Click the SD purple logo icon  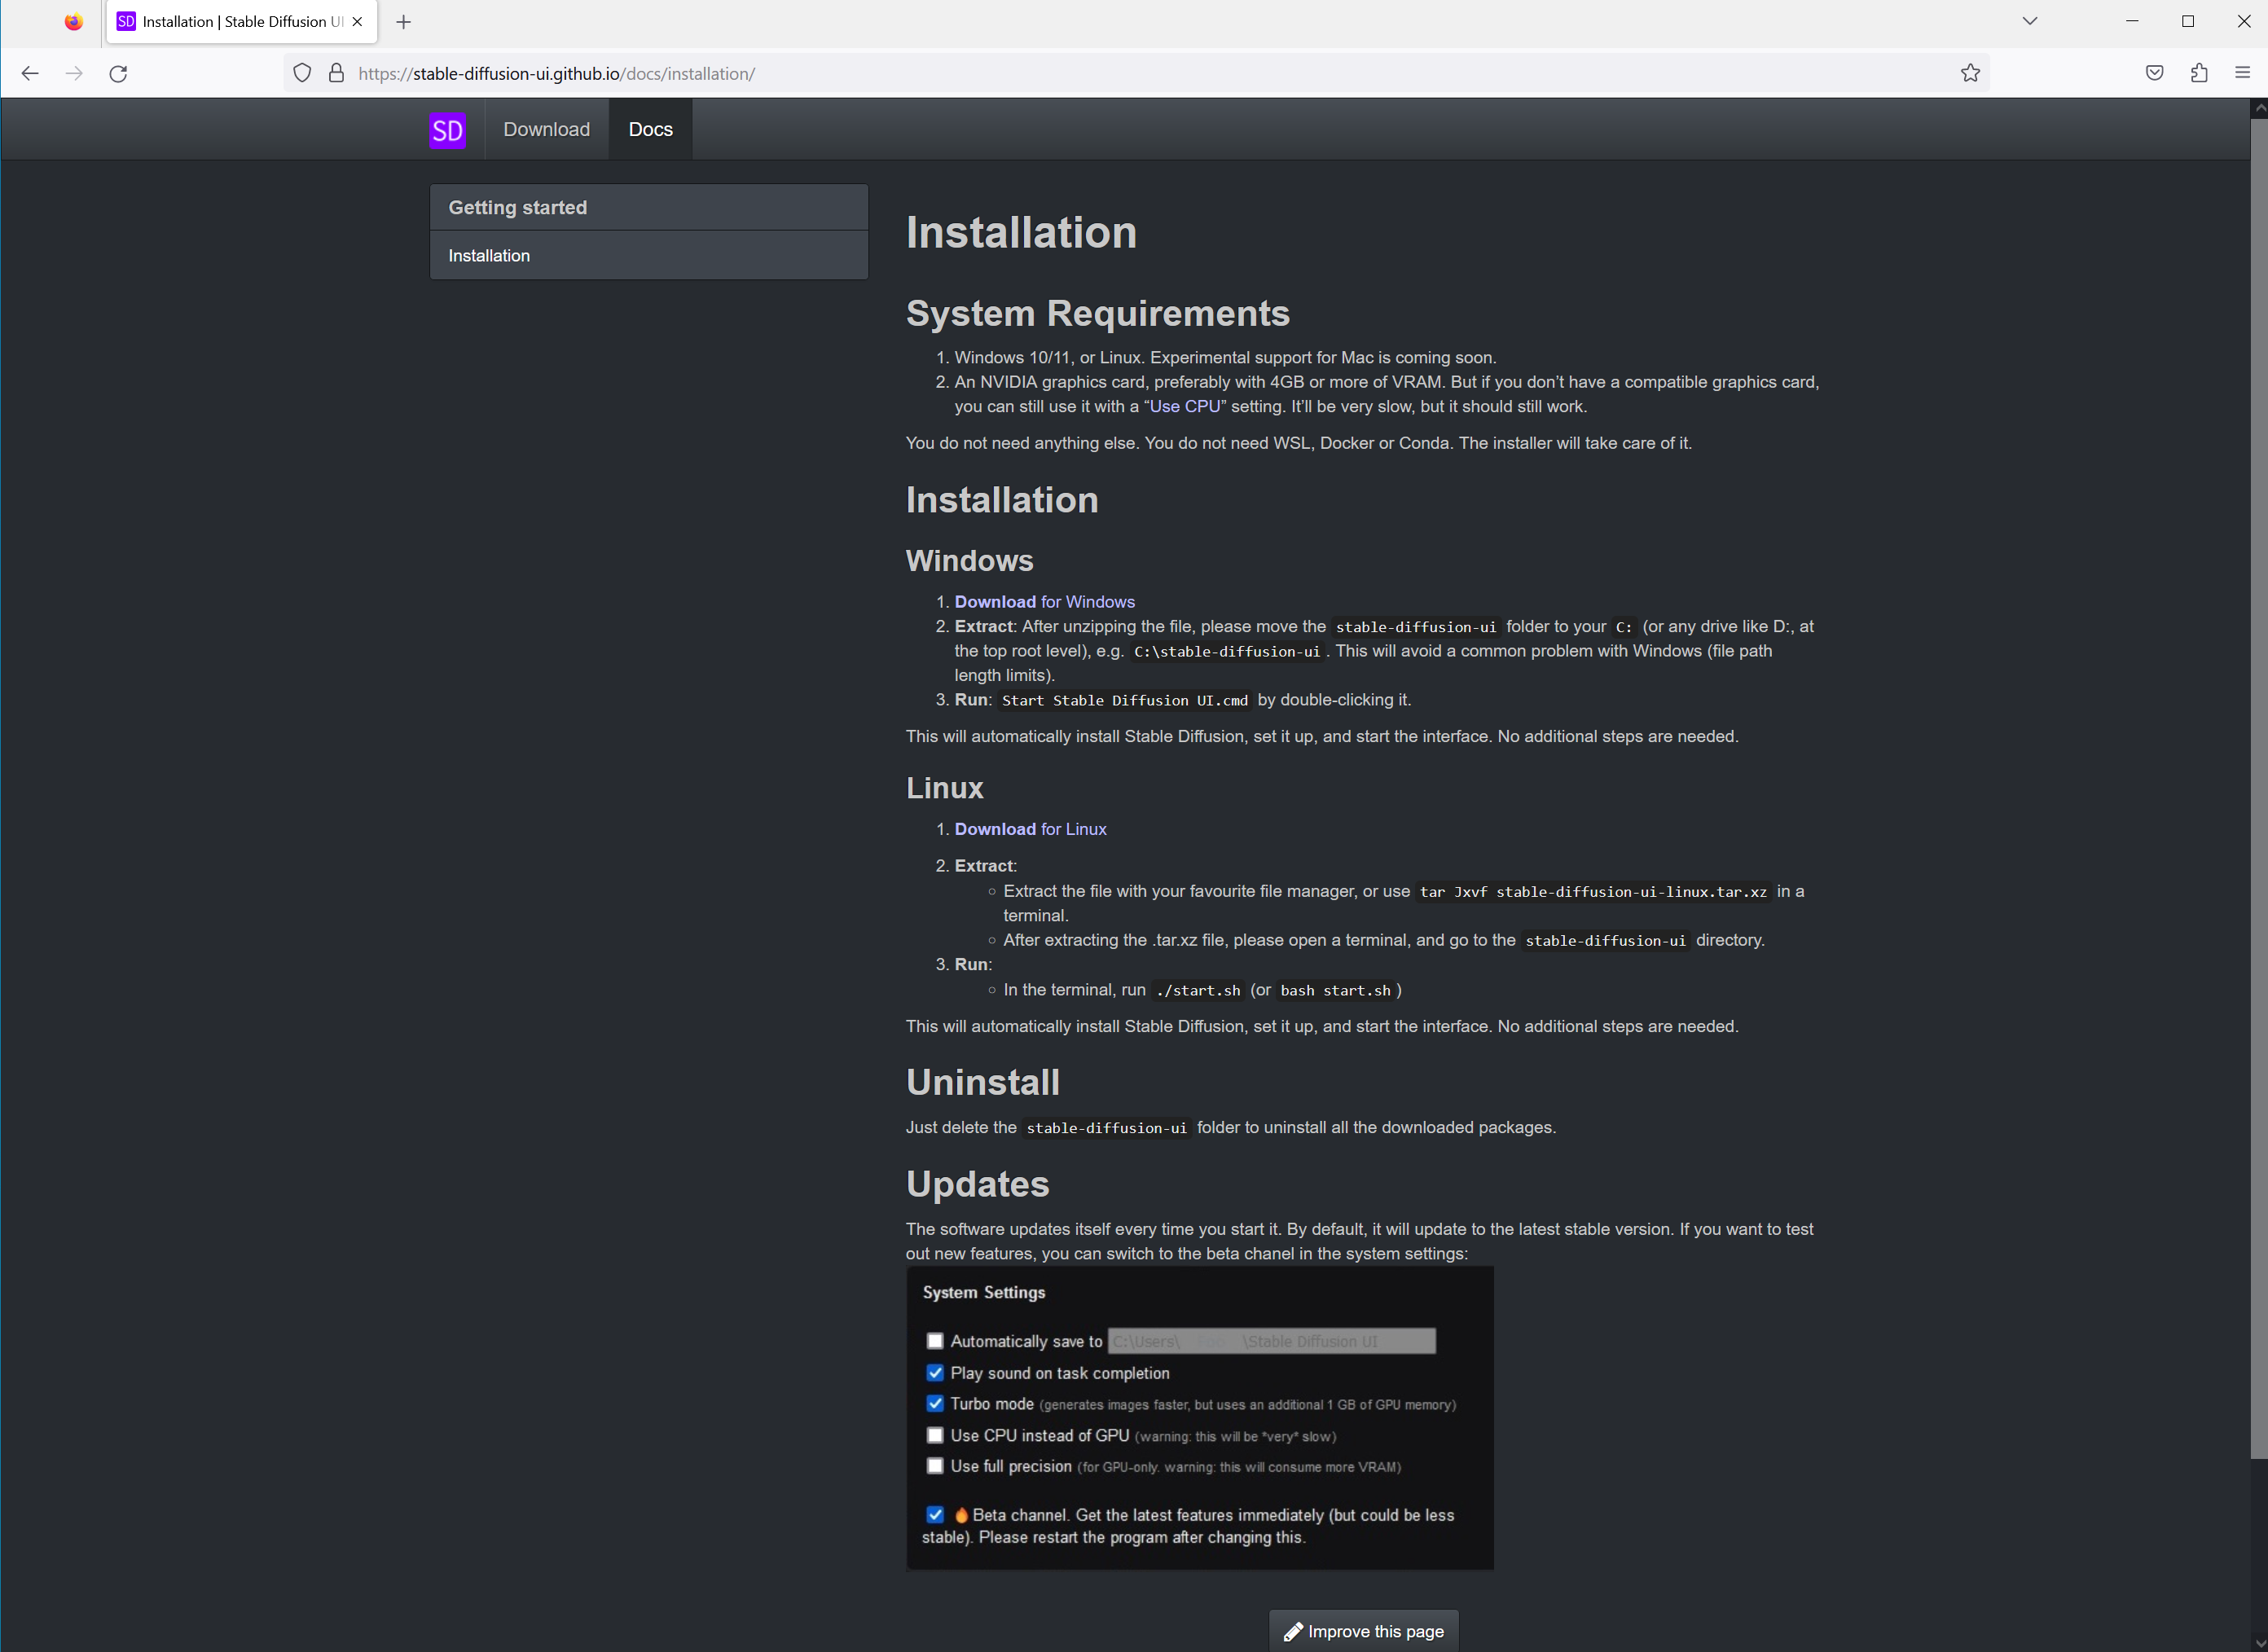pyautogui.click(x=447, y=130)
